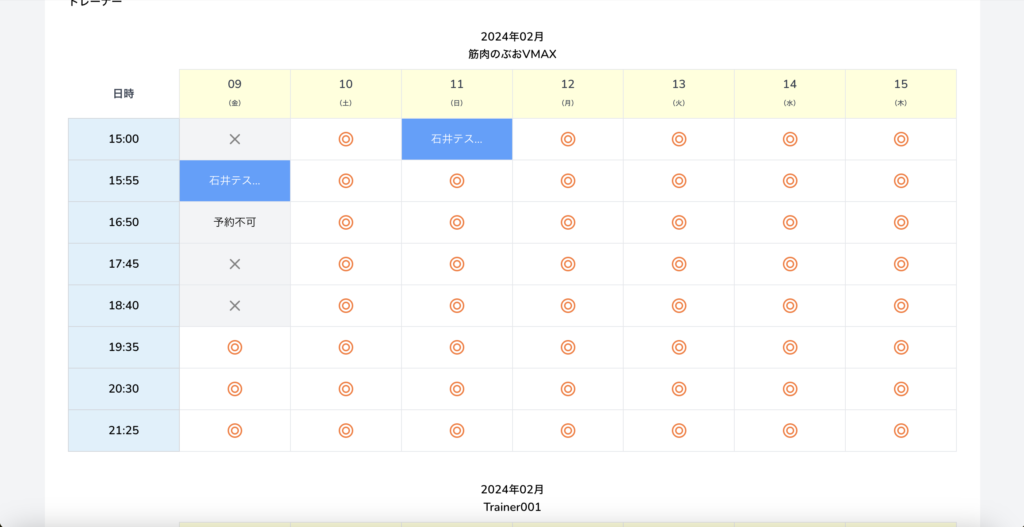This screenshot has height=527, width=1024.
Task: Select the 18:40 slot on the 11th
Action: point(457,305)
